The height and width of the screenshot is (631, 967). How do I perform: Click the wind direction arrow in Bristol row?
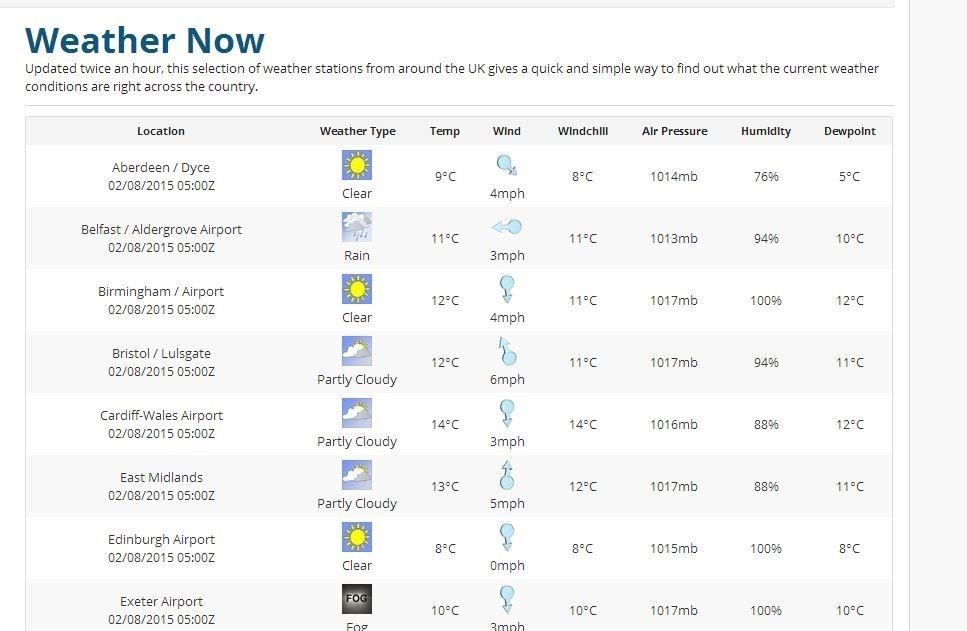pos(507,351)
